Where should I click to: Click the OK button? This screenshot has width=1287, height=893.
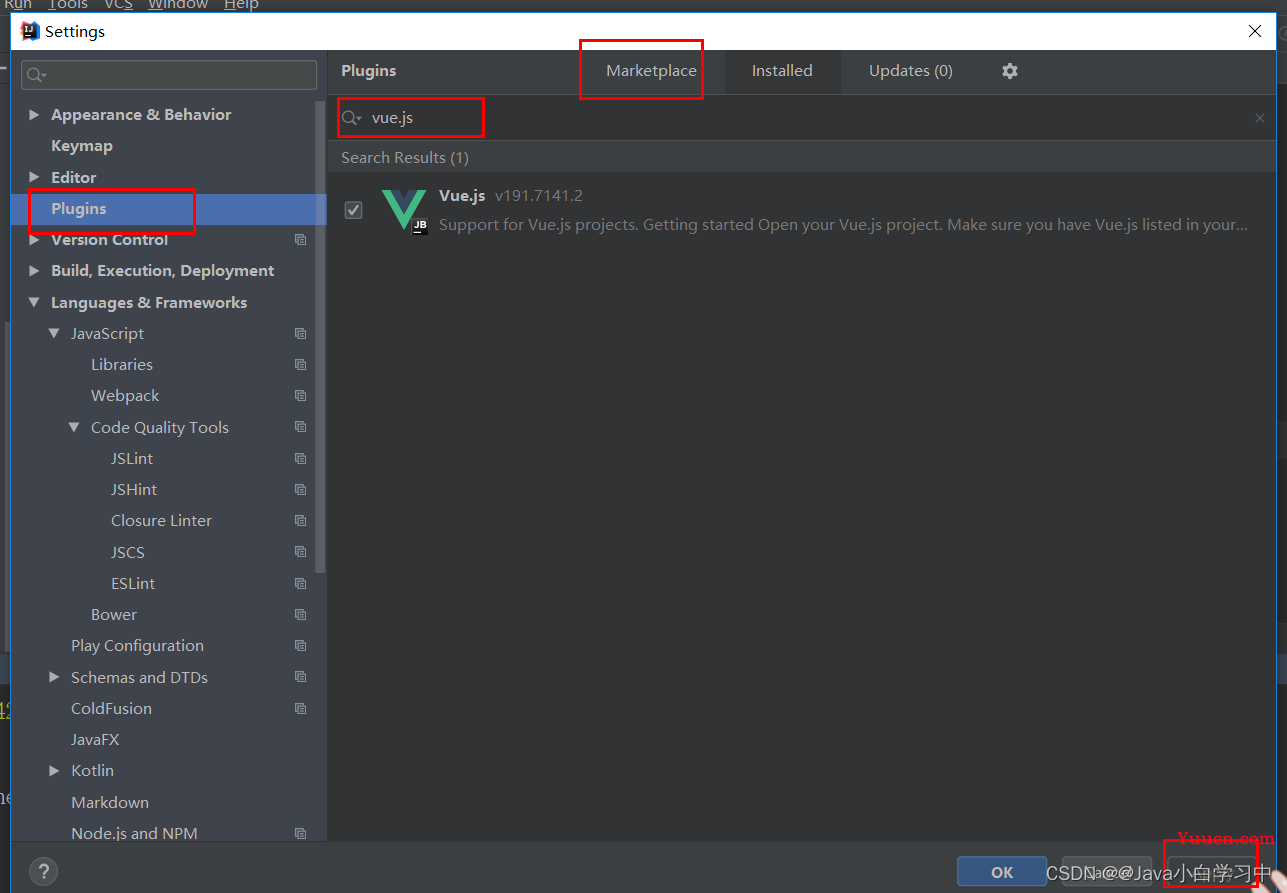point(1002,872)
